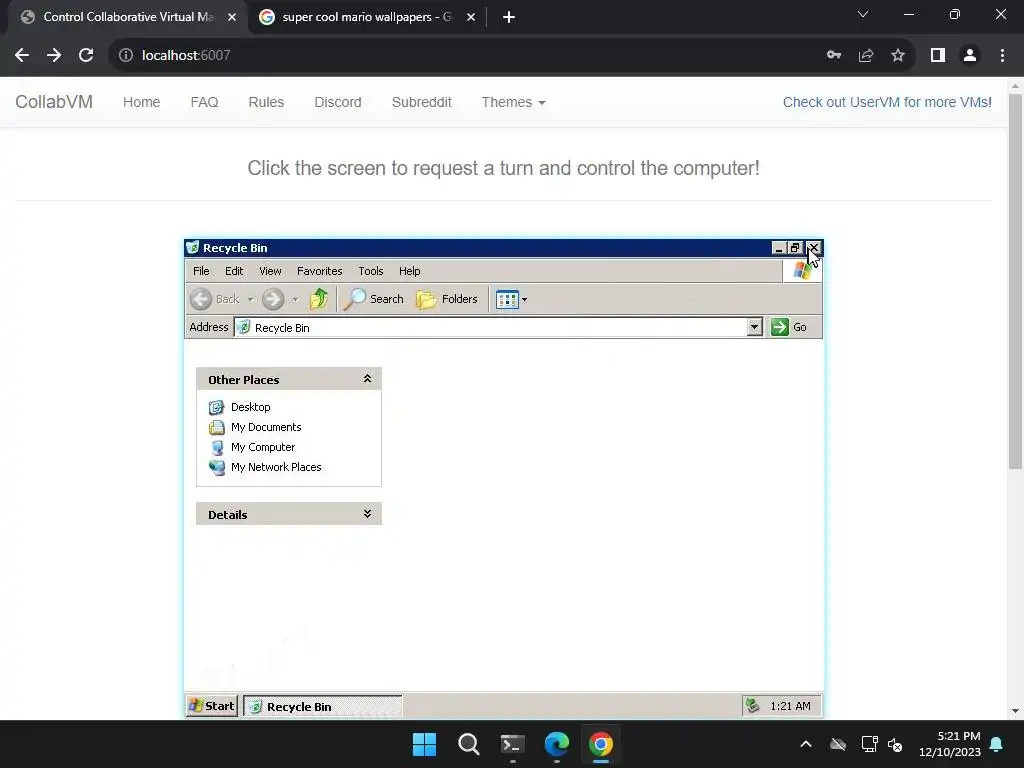This screenshot has width=1024, height=768.
Task: Open the Help menu
Action: (409, 271)
